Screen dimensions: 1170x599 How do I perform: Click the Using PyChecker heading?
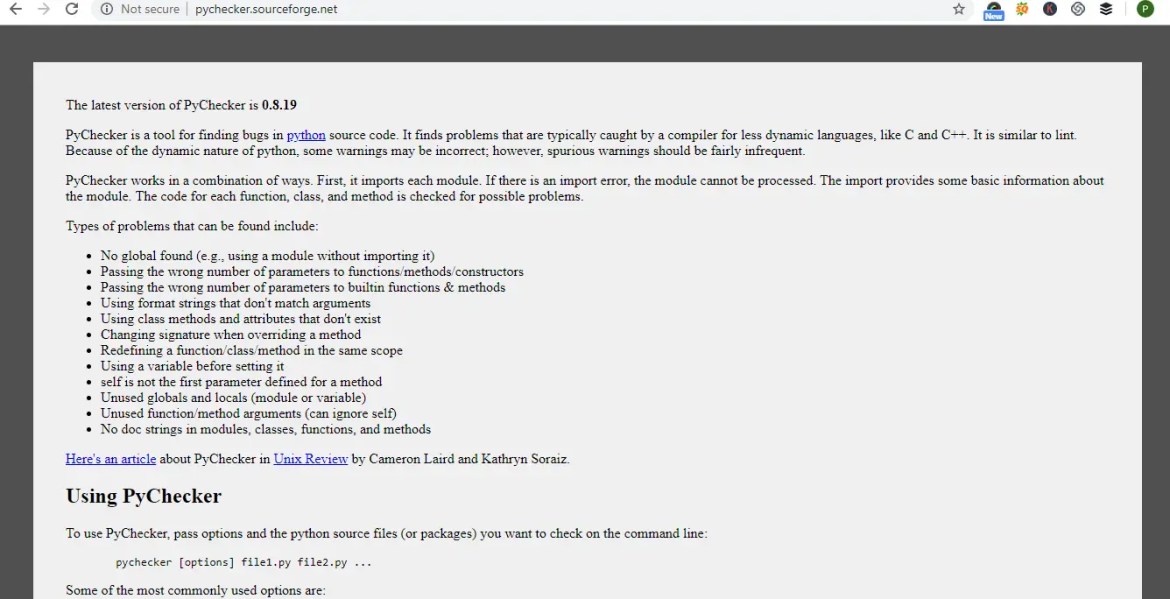[143, 496]
